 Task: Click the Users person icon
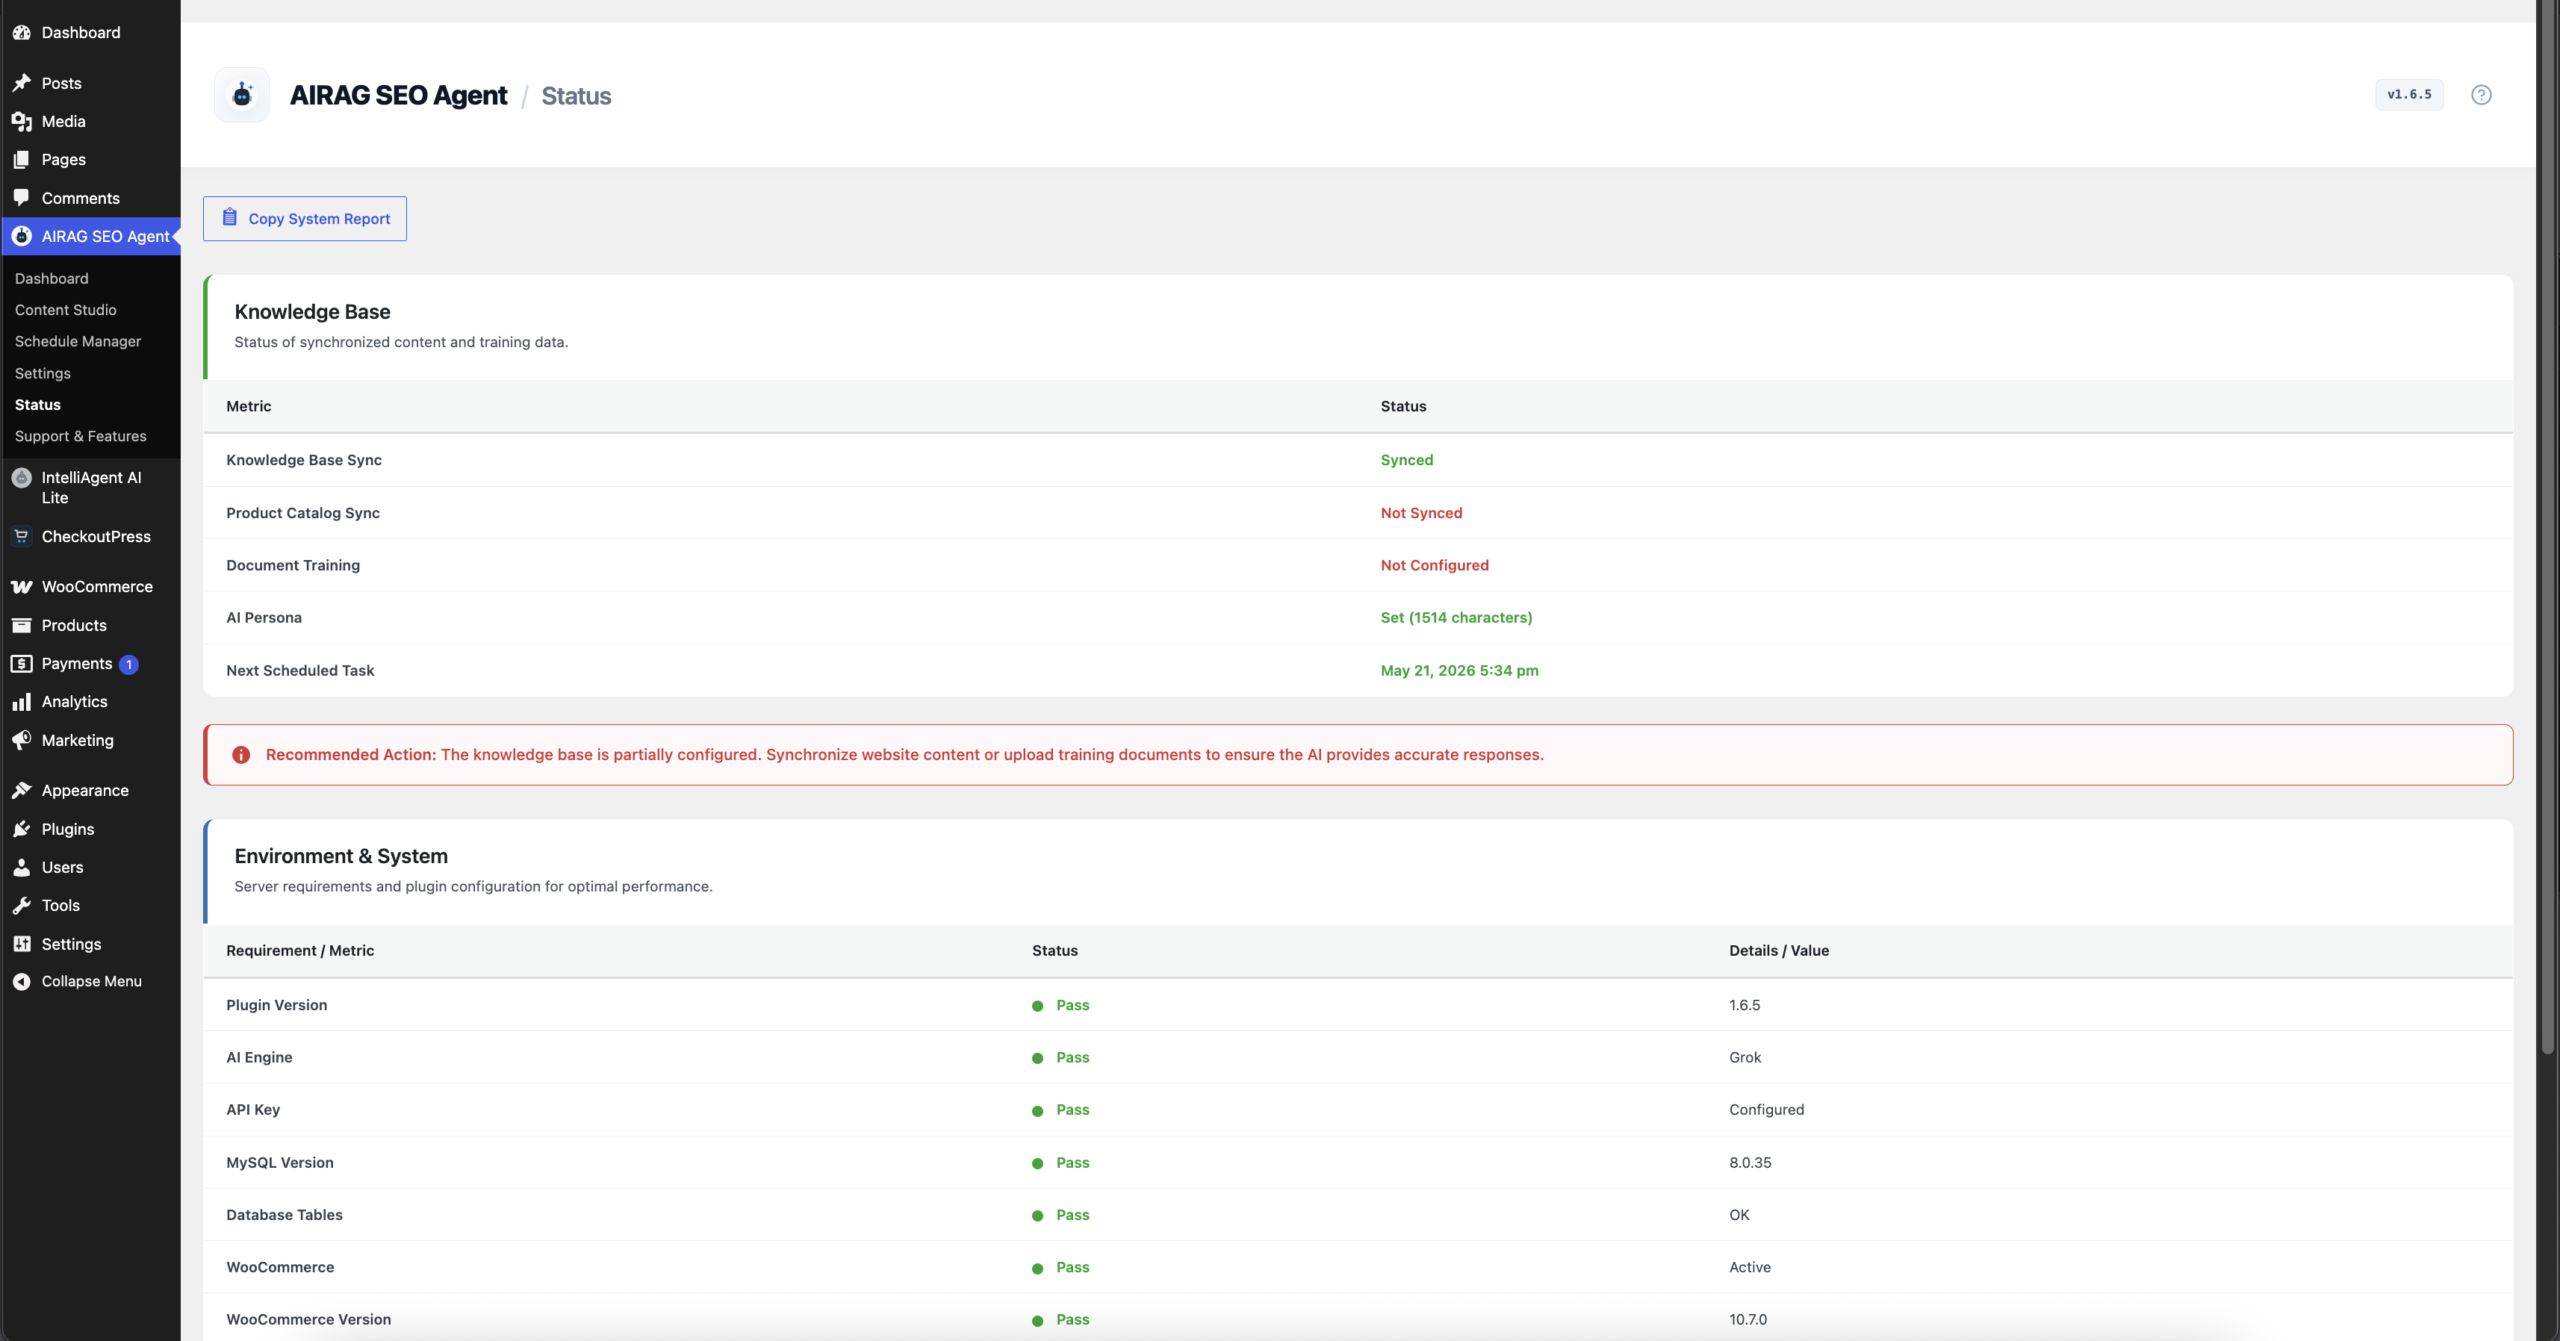point(21,868)
